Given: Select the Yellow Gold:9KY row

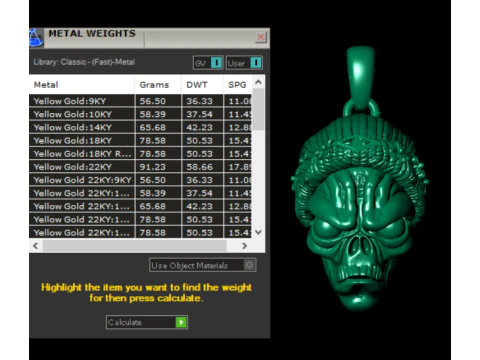Looking at the screenshot, I should tap(140, 101).
